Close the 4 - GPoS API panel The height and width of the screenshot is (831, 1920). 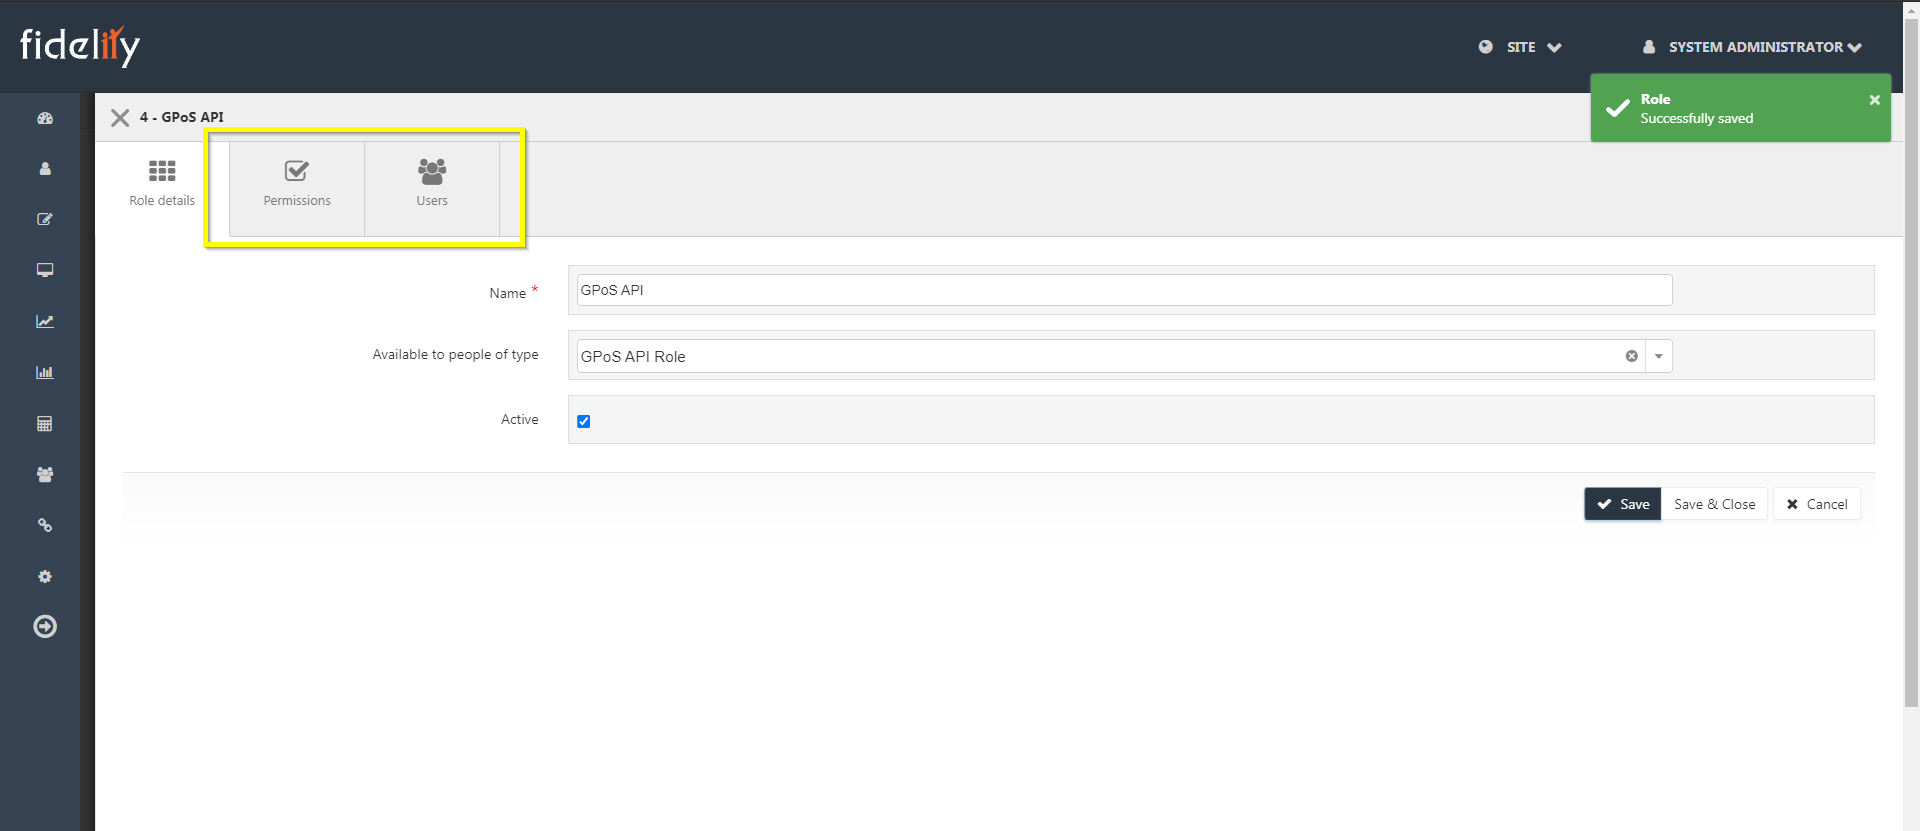[x=120, y=118]
